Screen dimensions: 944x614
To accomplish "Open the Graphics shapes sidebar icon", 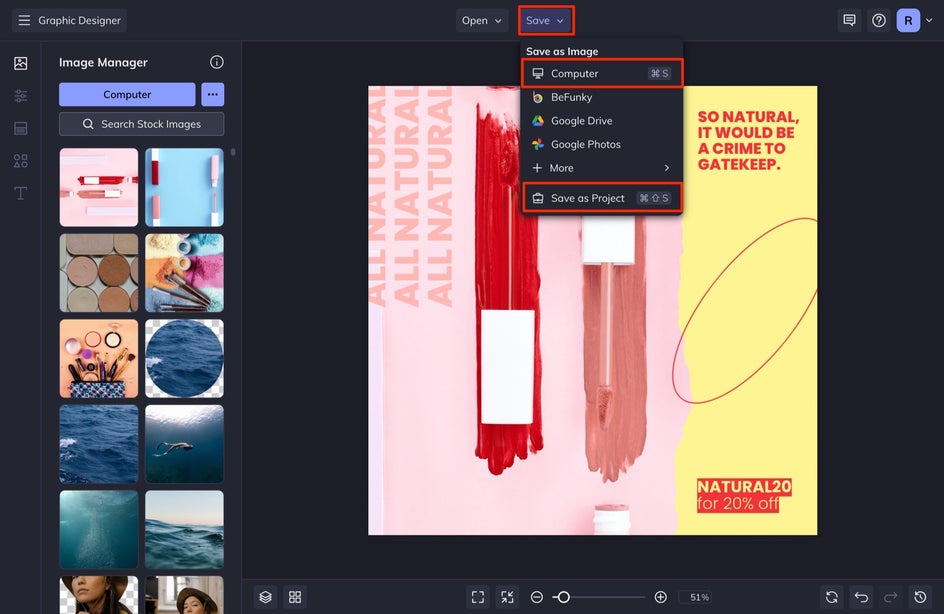I will pyautogui.click(x=20, y=161).
